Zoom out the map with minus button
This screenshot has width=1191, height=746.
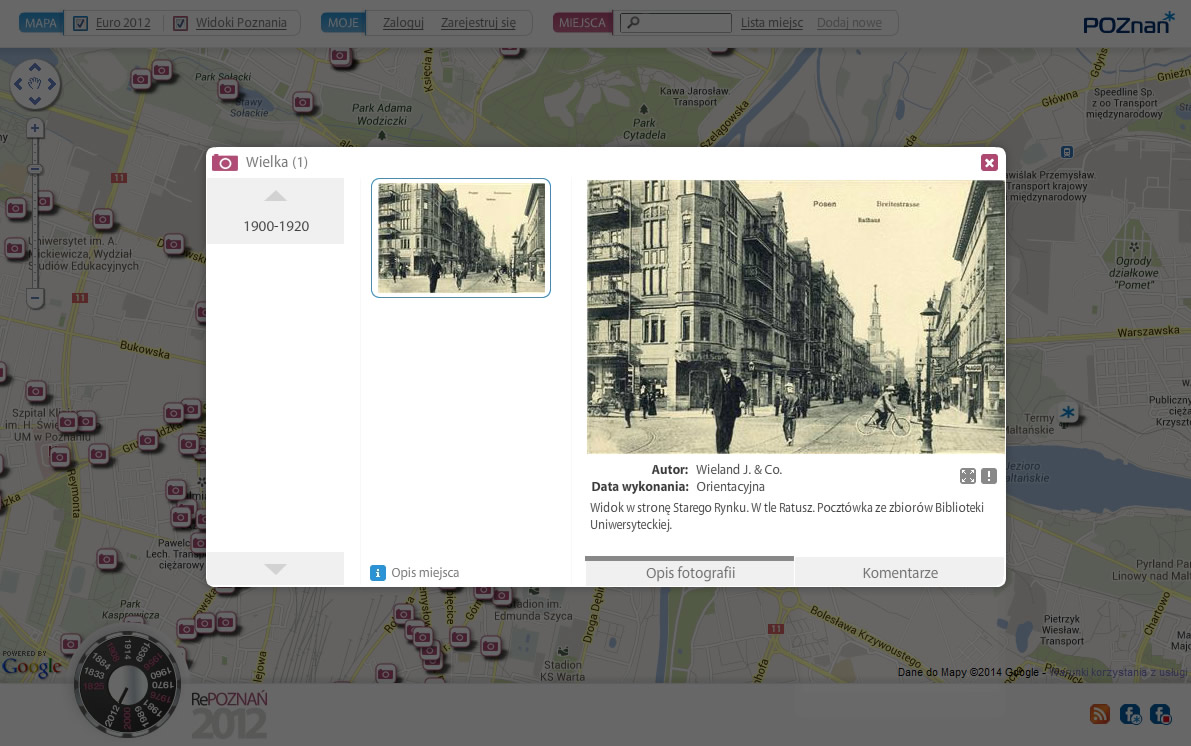click(35, 298)
